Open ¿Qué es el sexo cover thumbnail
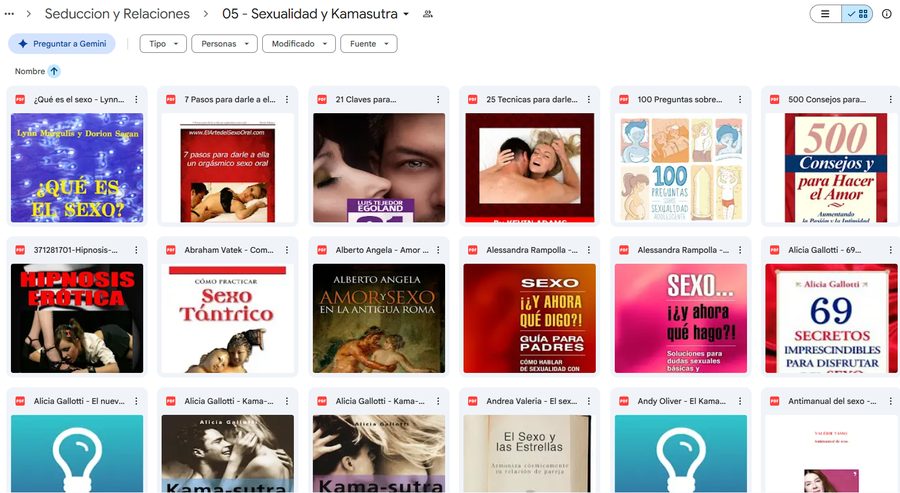This screenshot has width=900, height=493. 77,168
